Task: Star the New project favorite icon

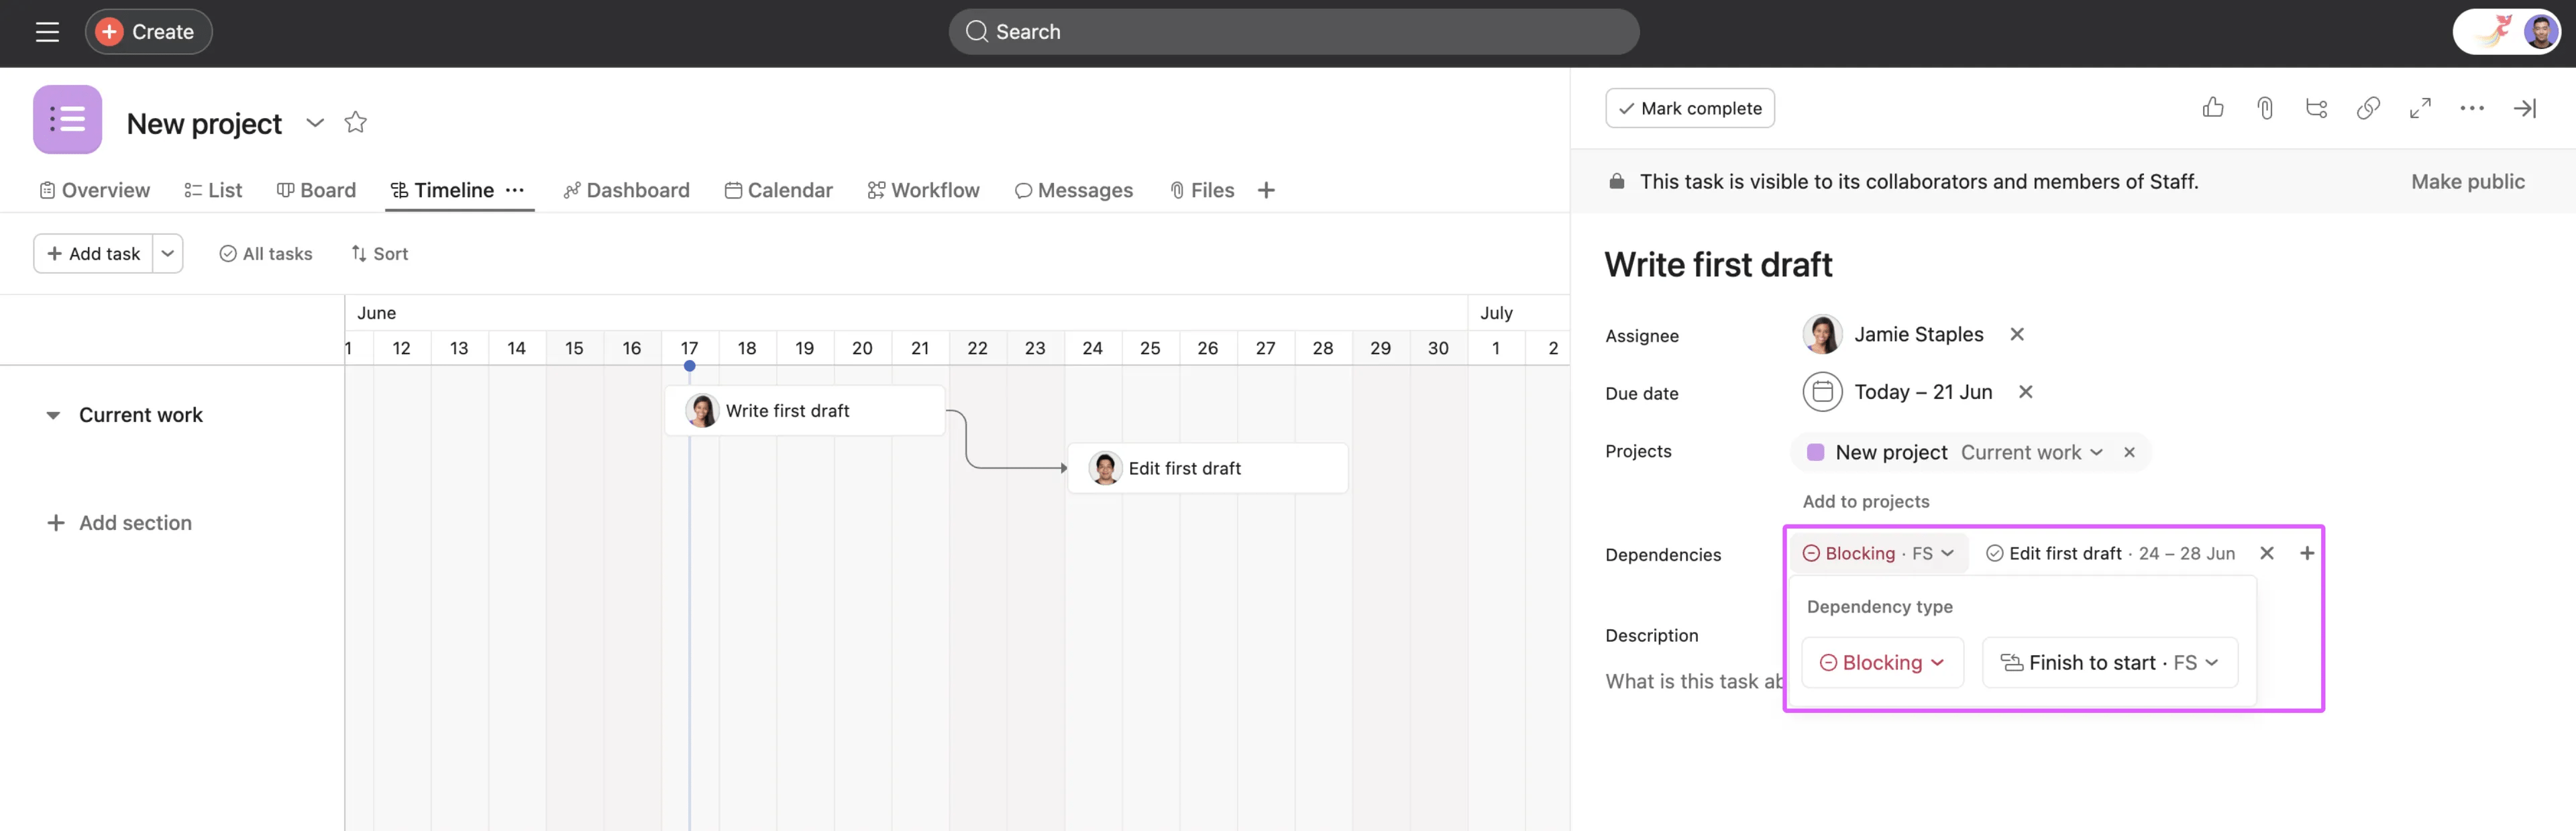Action: coord(355,123)
